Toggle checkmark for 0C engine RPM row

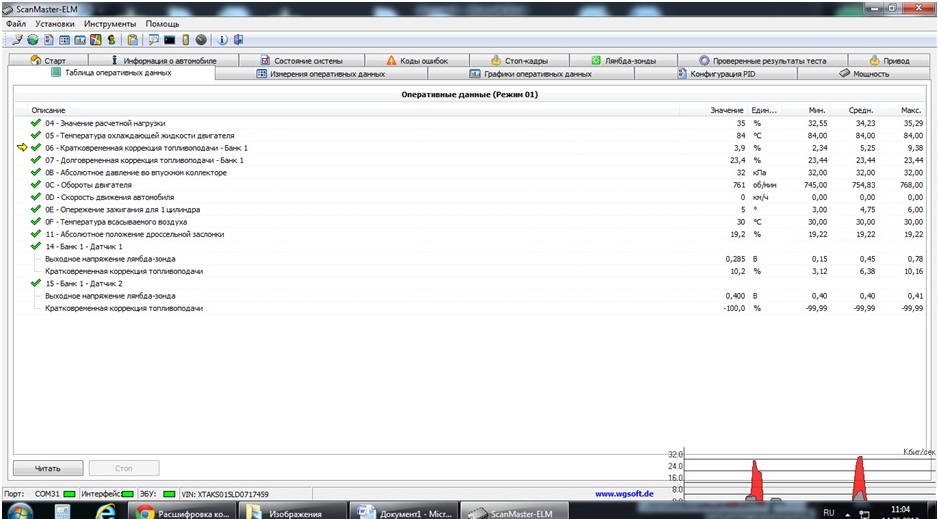(36, 185)
